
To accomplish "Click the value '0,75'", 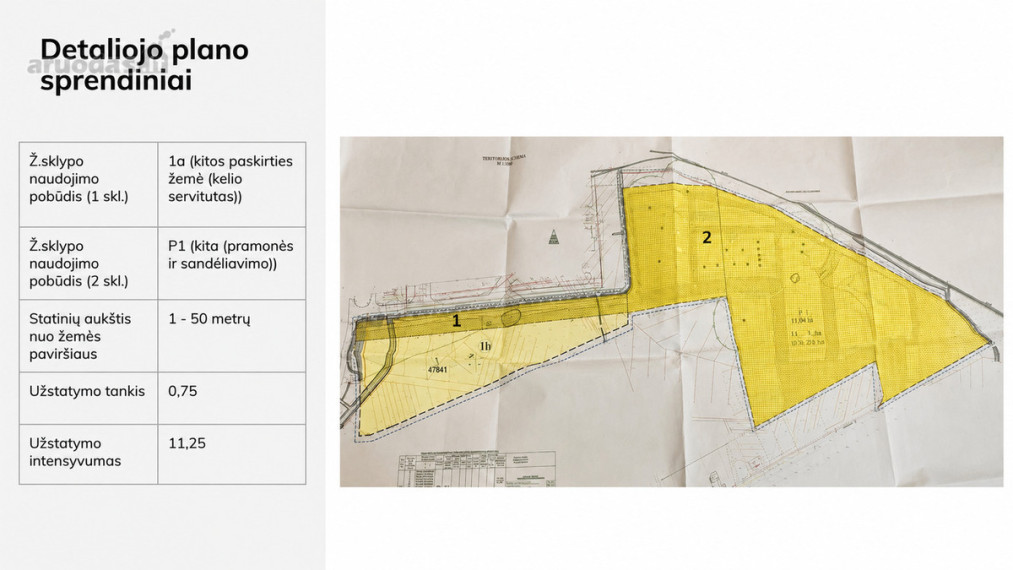I will pos(183,391).
